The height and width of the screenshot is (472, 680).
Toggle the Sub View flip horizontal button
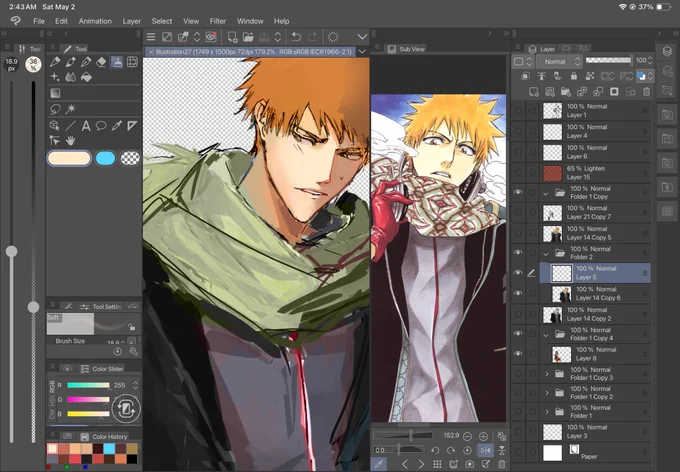[x=486, y=450]
